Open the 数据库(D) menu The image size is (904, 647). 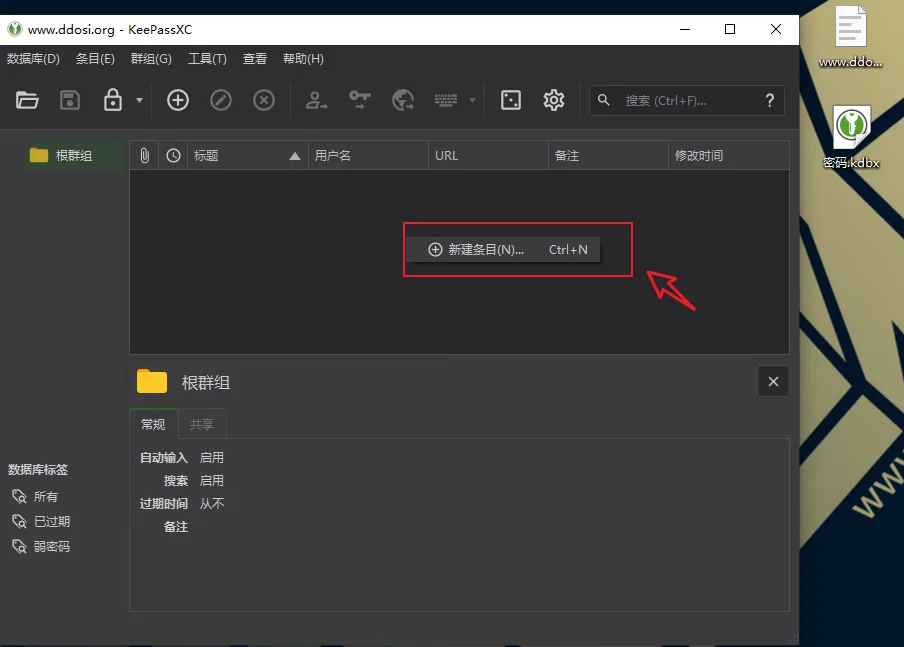[33, 59]
